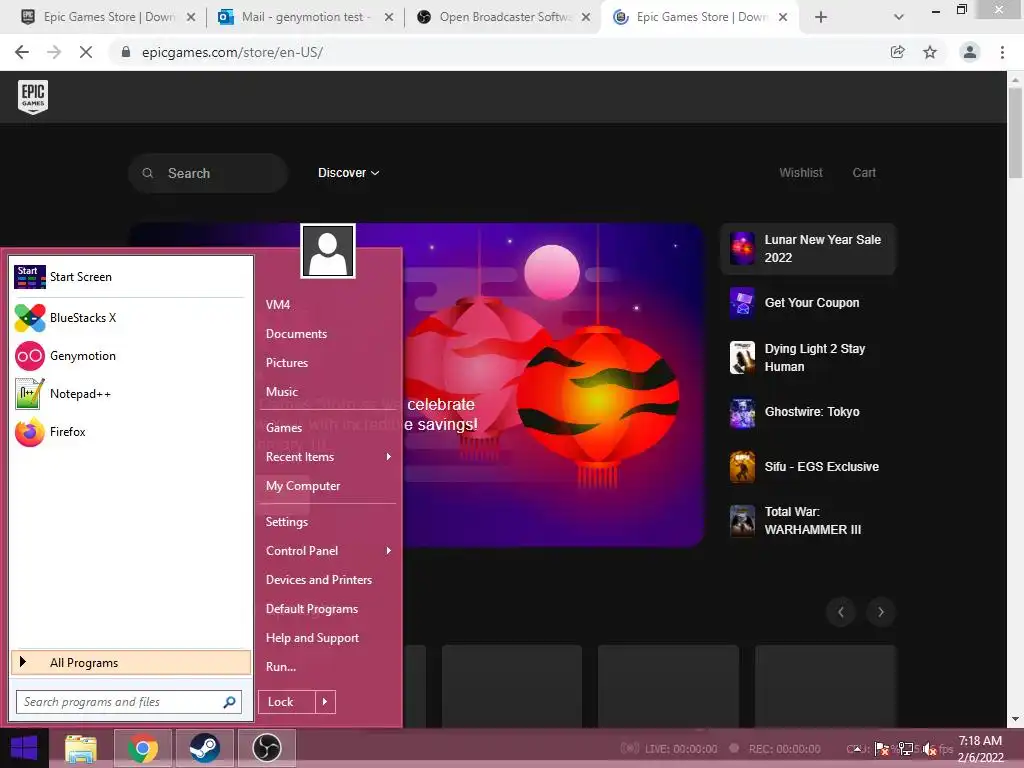Bookmark this page with the star icon
The image size is (1024, 768).
point(930,52)
